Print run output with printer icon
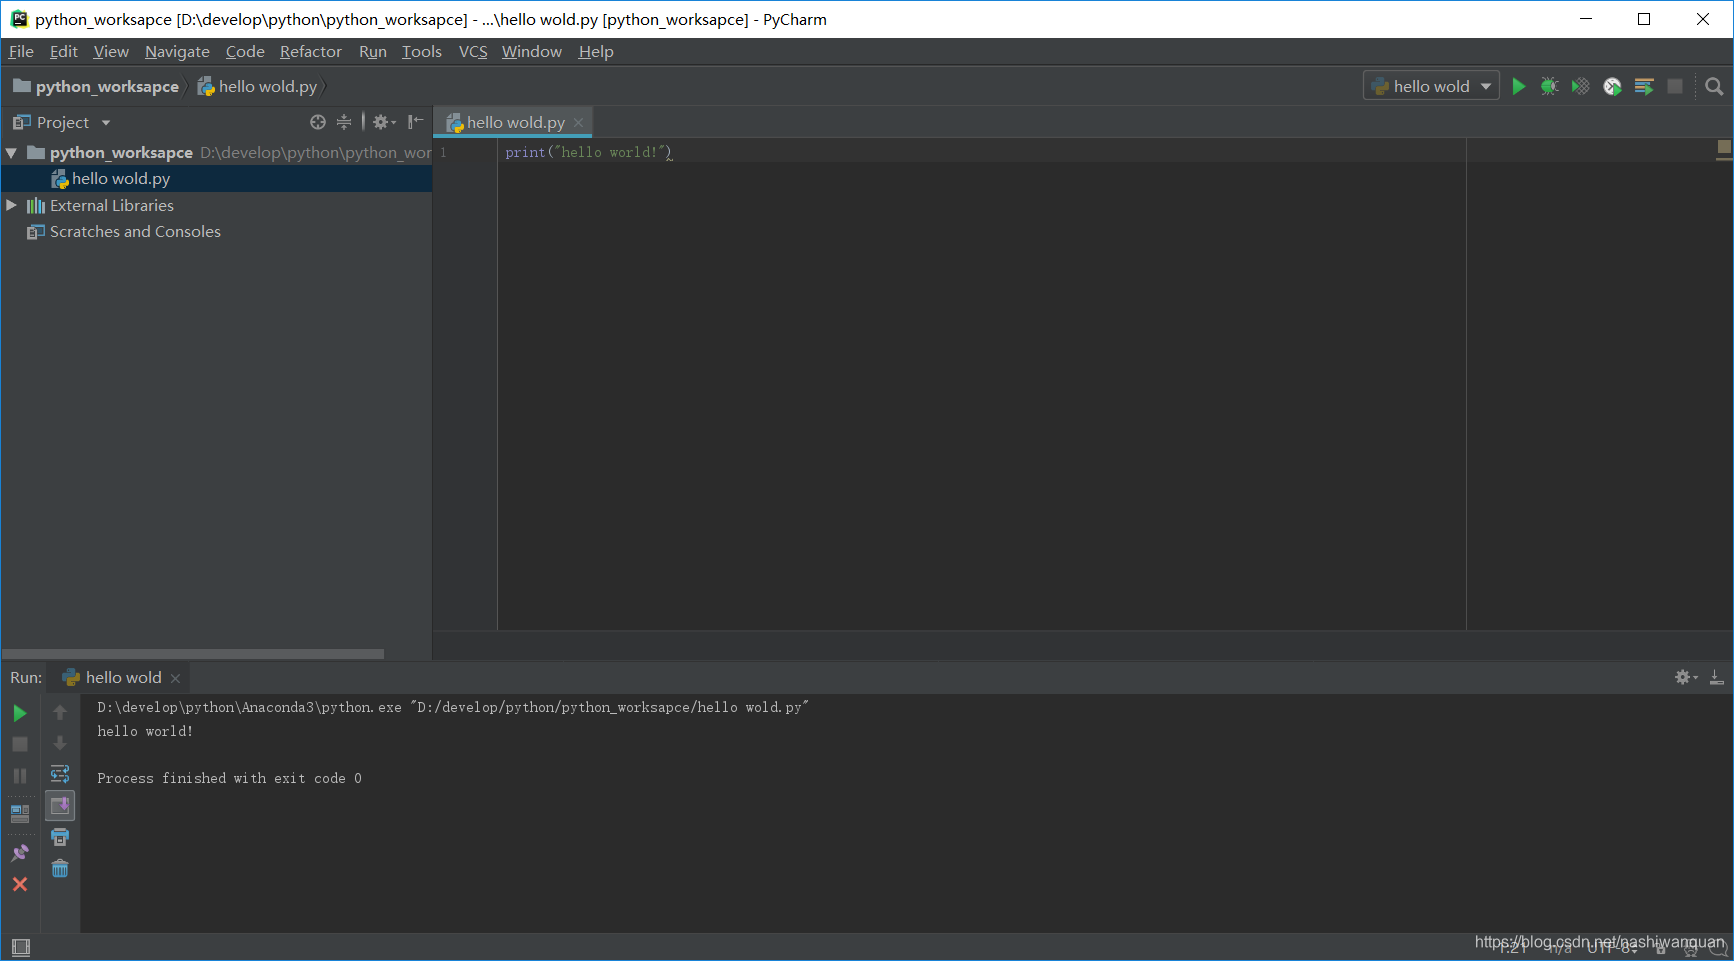The height and width of the screenshot is (961, 1734). (60, 837)
